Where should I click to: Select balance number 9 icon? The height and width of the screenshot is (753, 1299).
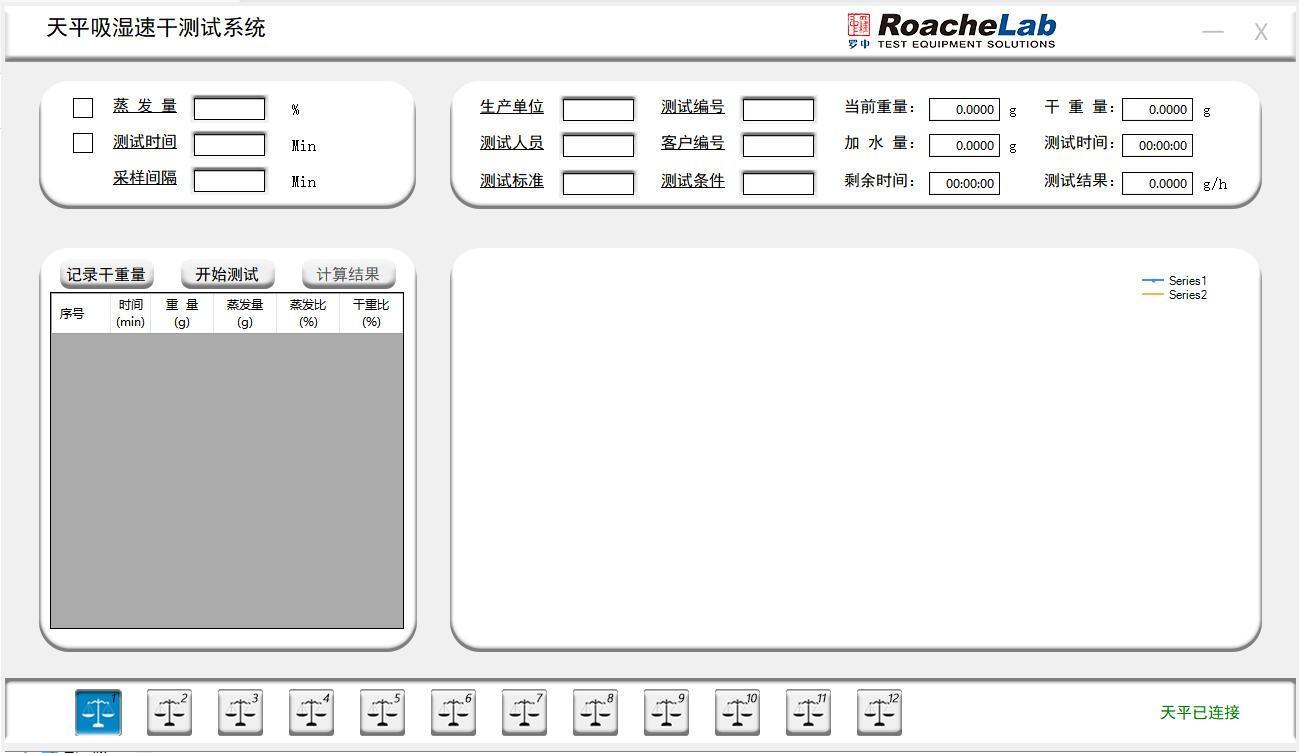pyautogui.click(x=666, y=712)
